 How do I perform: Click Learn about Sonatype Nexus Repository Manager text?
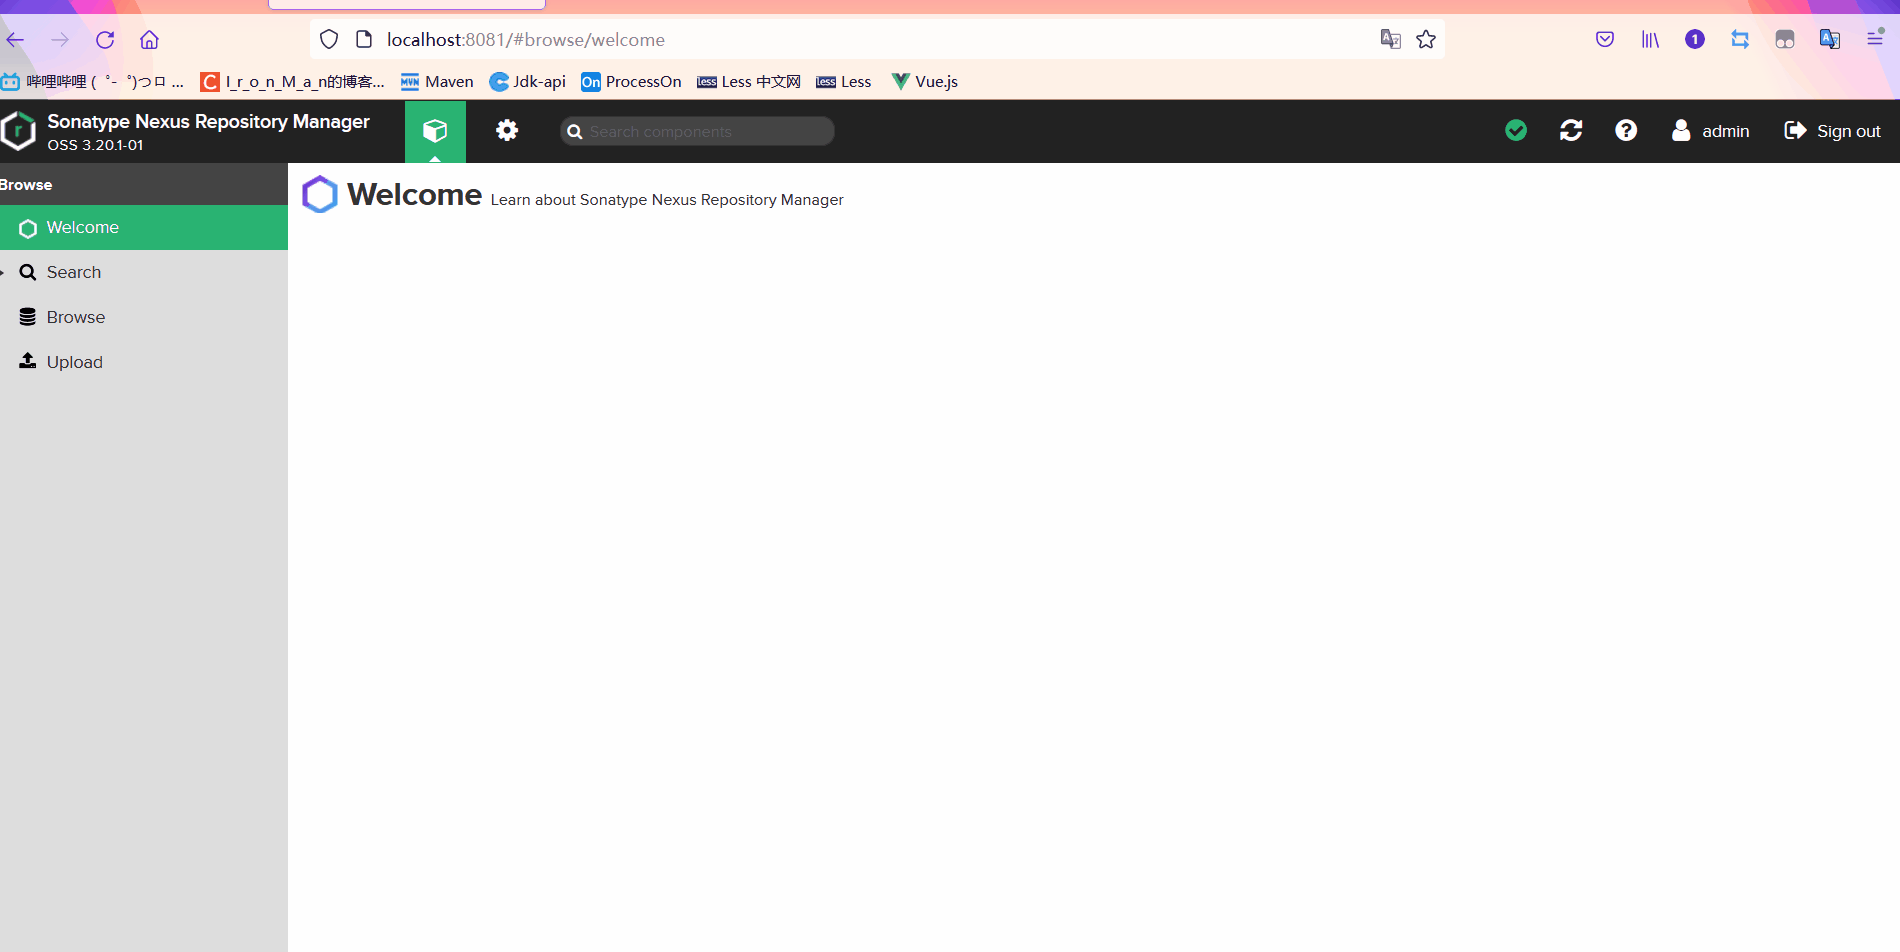[x=667, y=200]
